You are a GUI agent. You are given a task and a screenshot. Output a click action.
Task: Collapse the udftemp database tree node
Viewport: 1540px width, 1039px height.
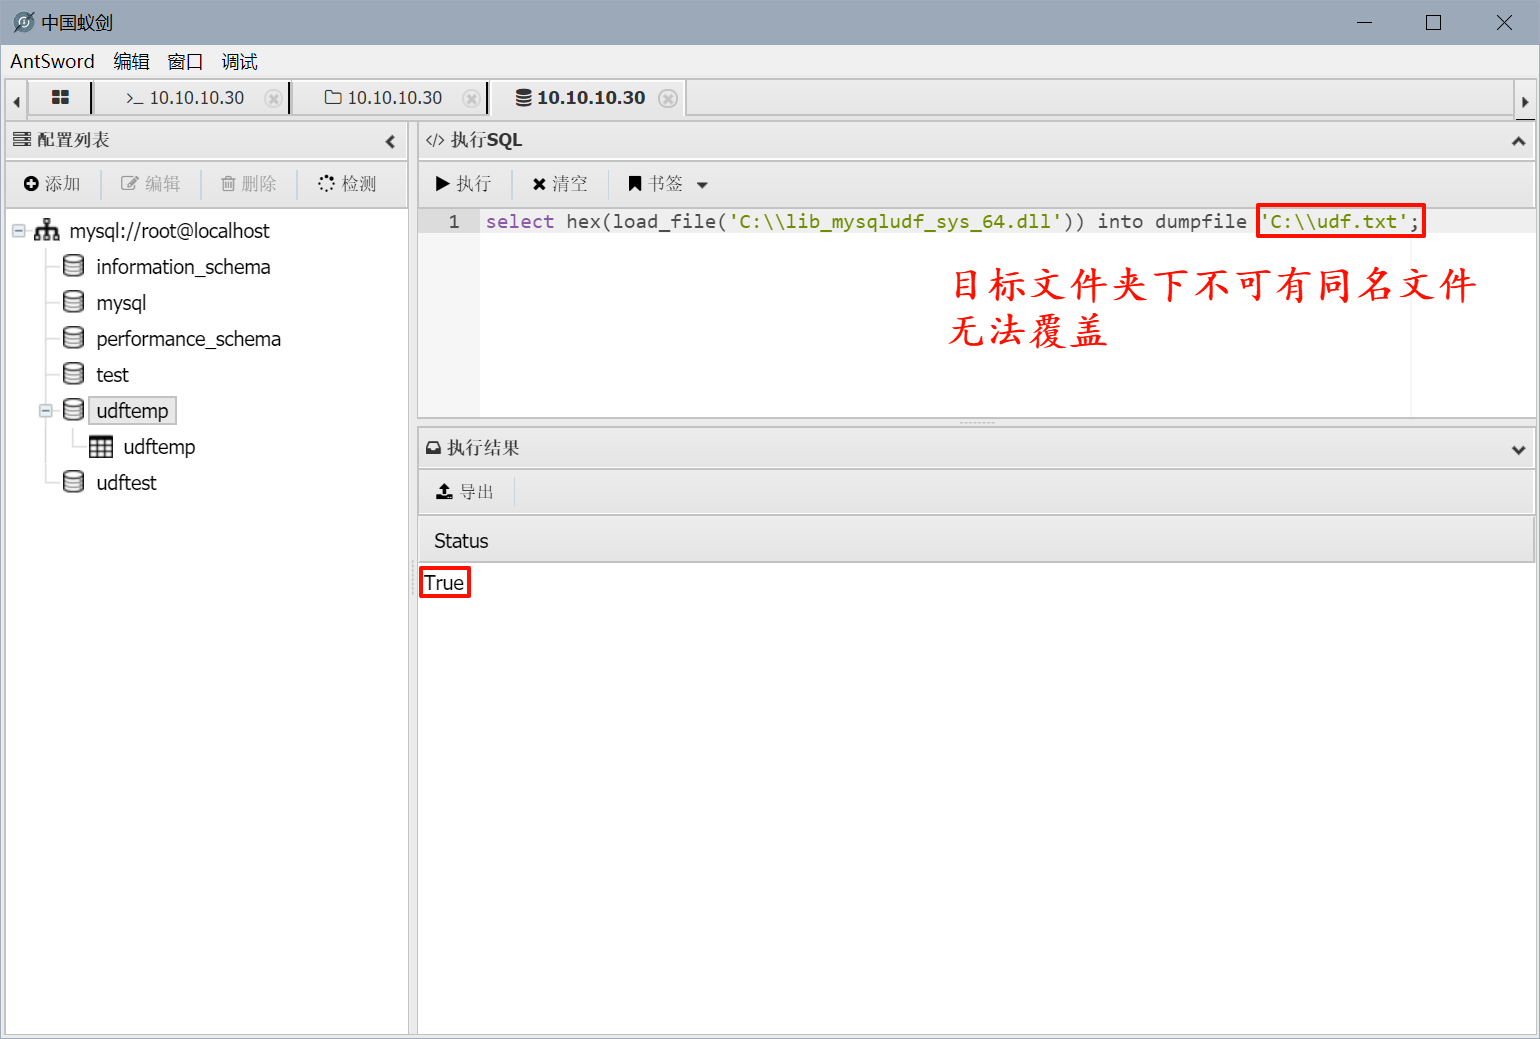(45, 411)
